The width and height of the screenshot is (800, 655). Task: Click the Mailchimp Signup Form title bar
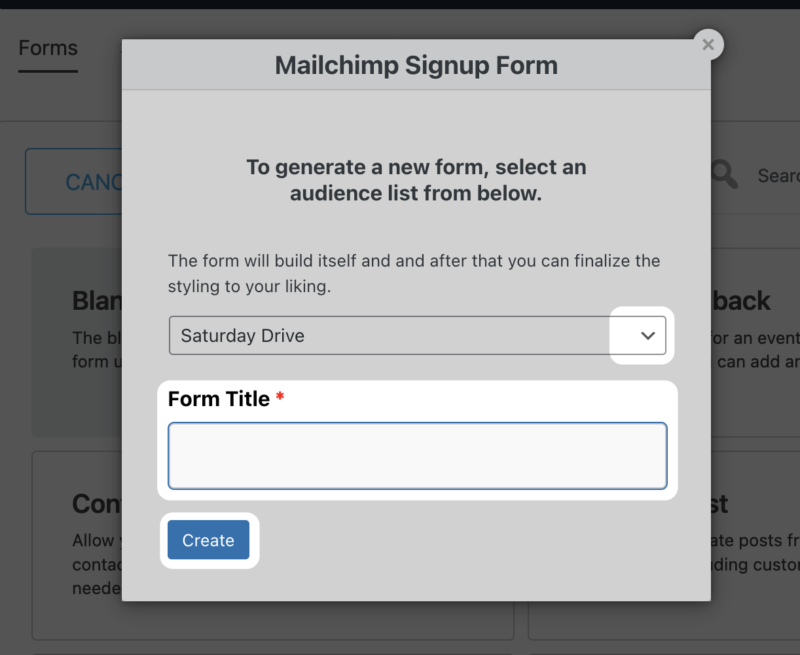415,65
